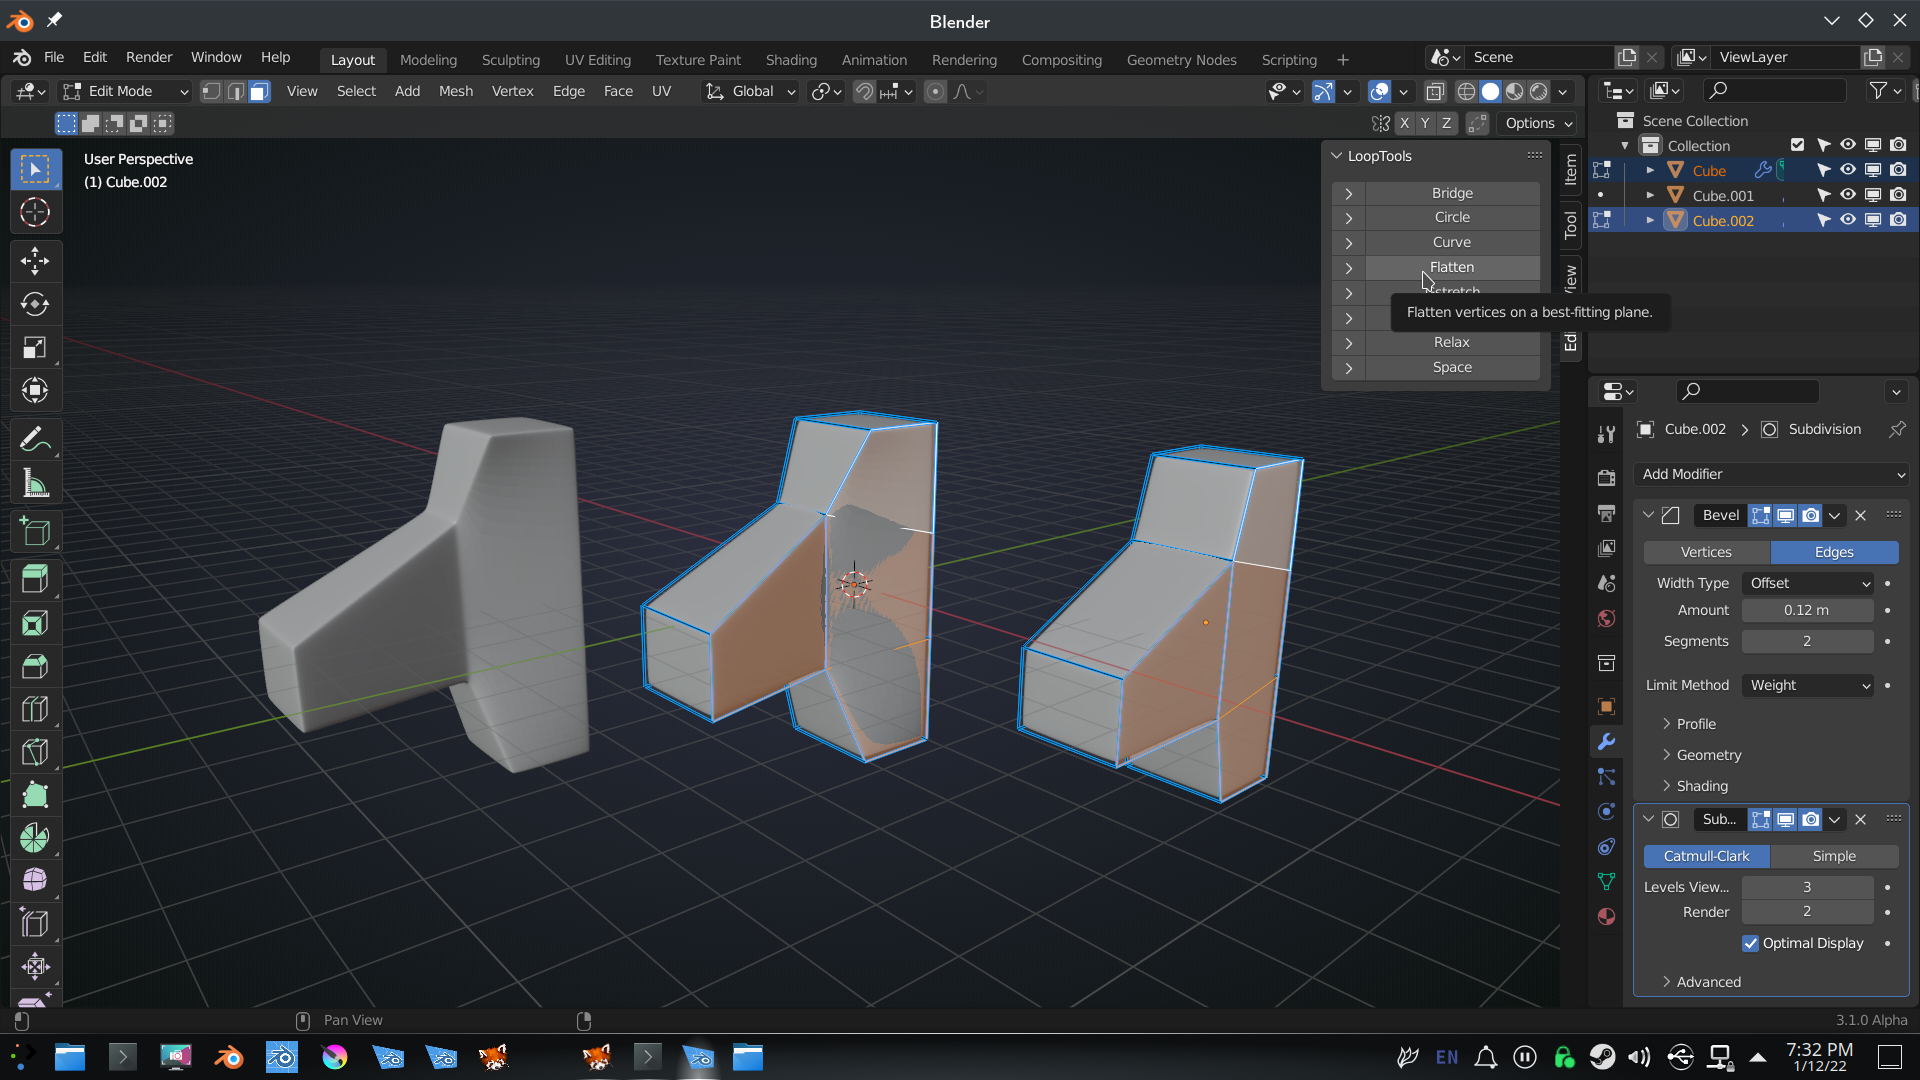Switch to the Sculpting workspace tab
Screen dimensions: 1920x1080
click(510, 60)
